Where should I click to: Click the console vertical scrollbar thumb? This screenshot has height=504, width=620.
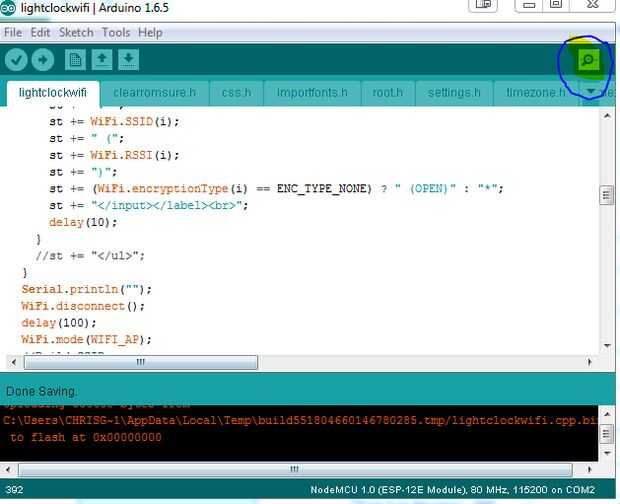607,434
